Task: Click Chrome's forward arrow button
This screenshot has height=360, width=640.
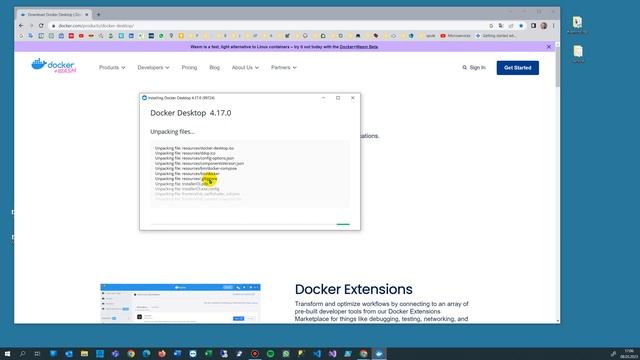Action: pos(31,25)
